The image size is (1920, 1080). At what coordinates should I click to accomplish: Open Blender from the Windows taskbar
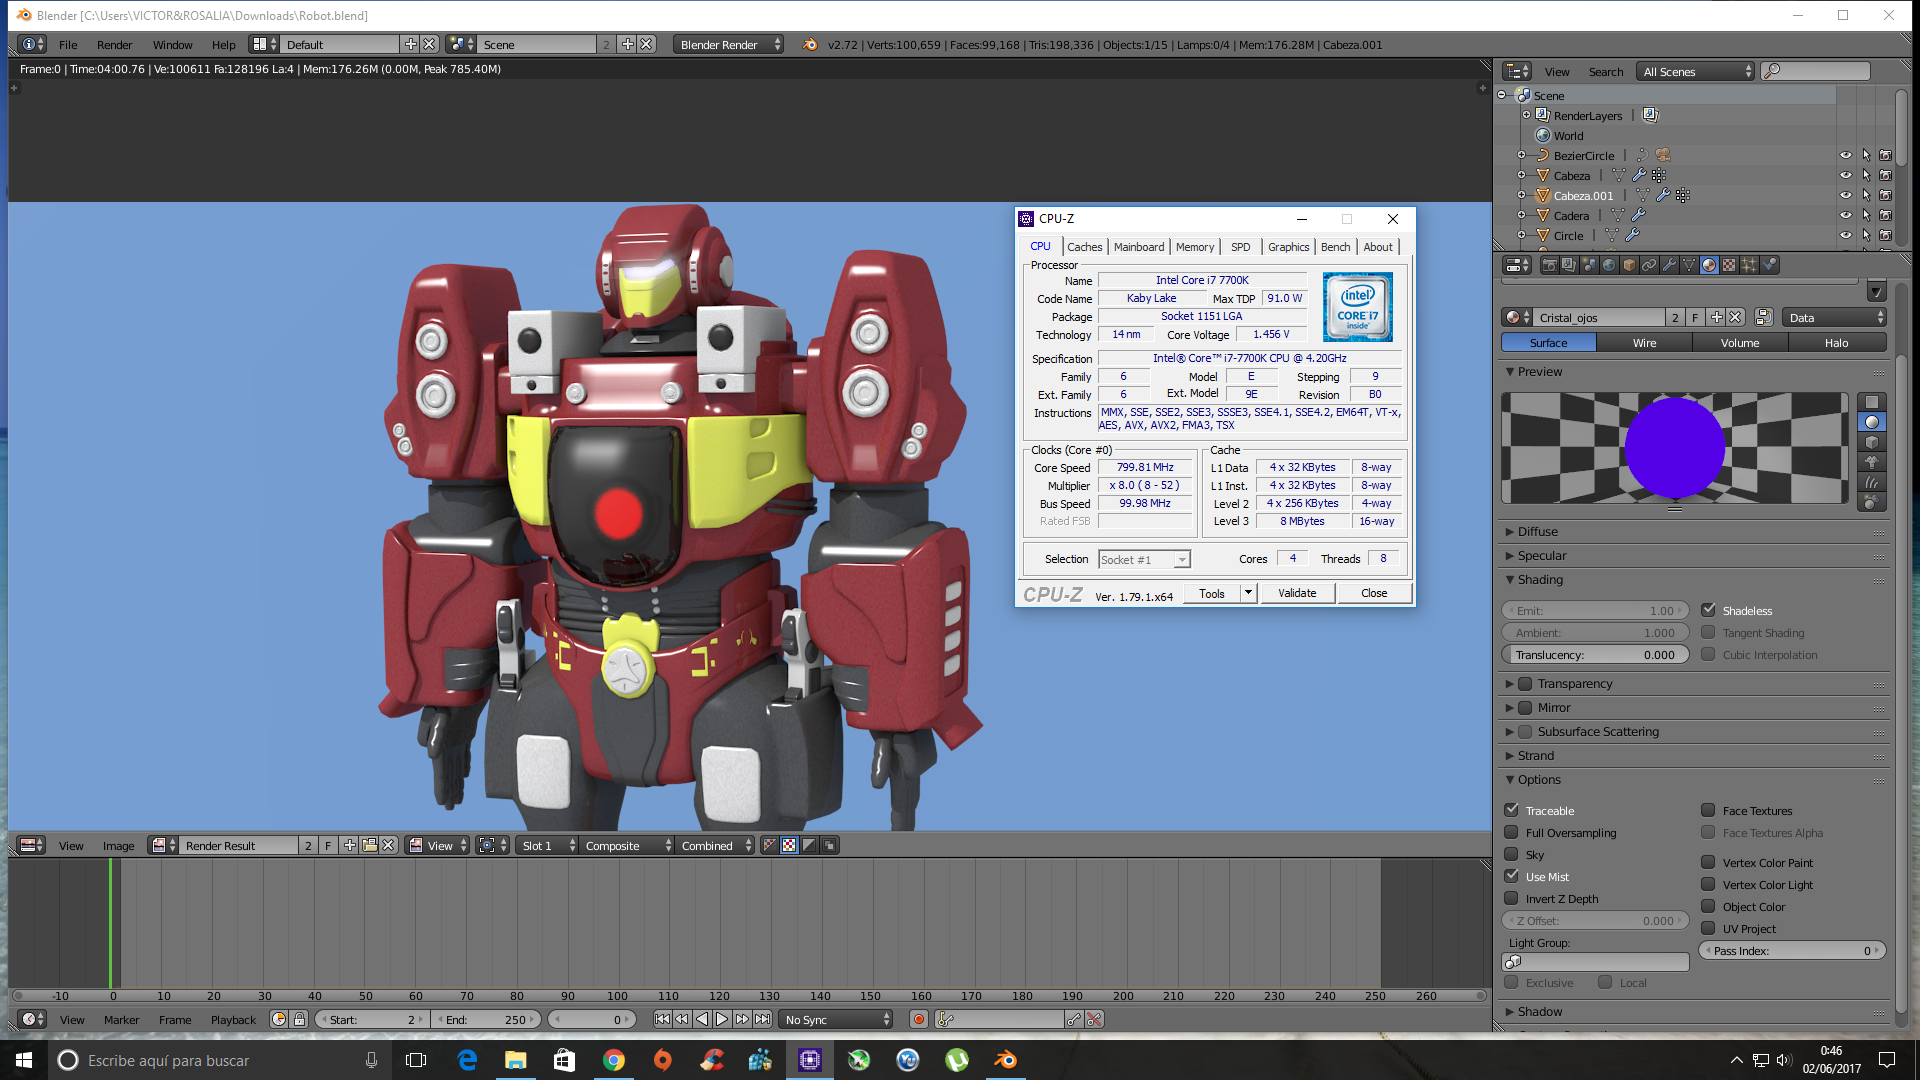(x=1006, y=1060)
